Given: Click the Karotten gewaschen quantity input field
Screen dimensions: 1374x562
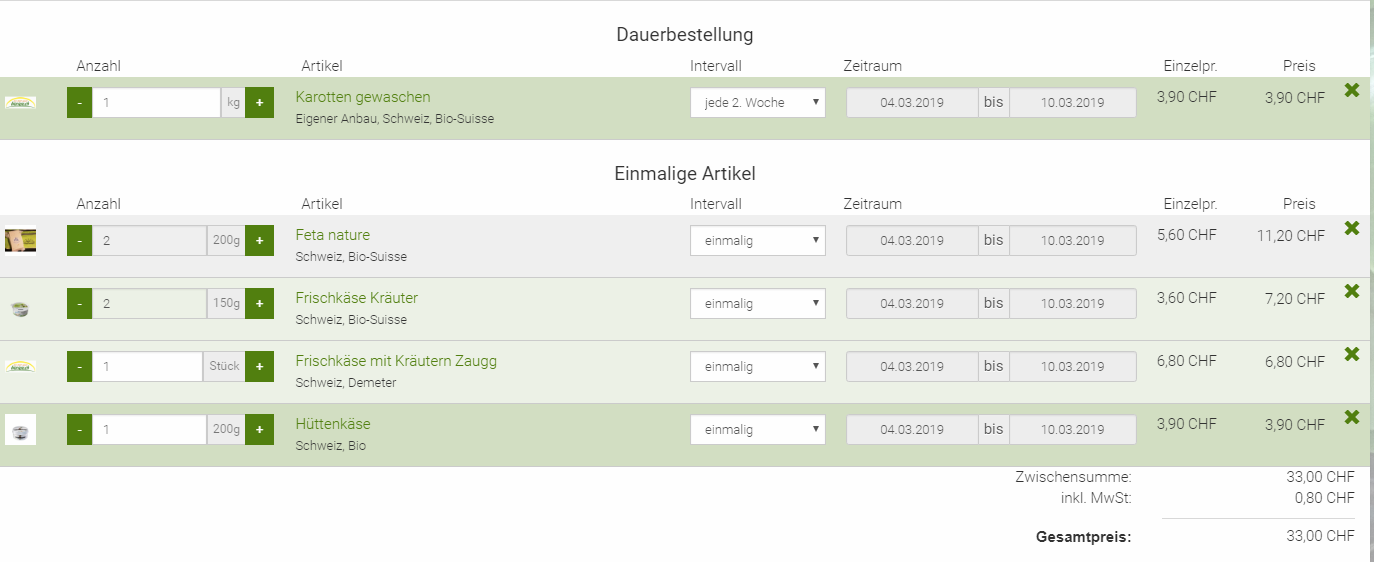Looking at the screenshot, I should coord(156,103).
